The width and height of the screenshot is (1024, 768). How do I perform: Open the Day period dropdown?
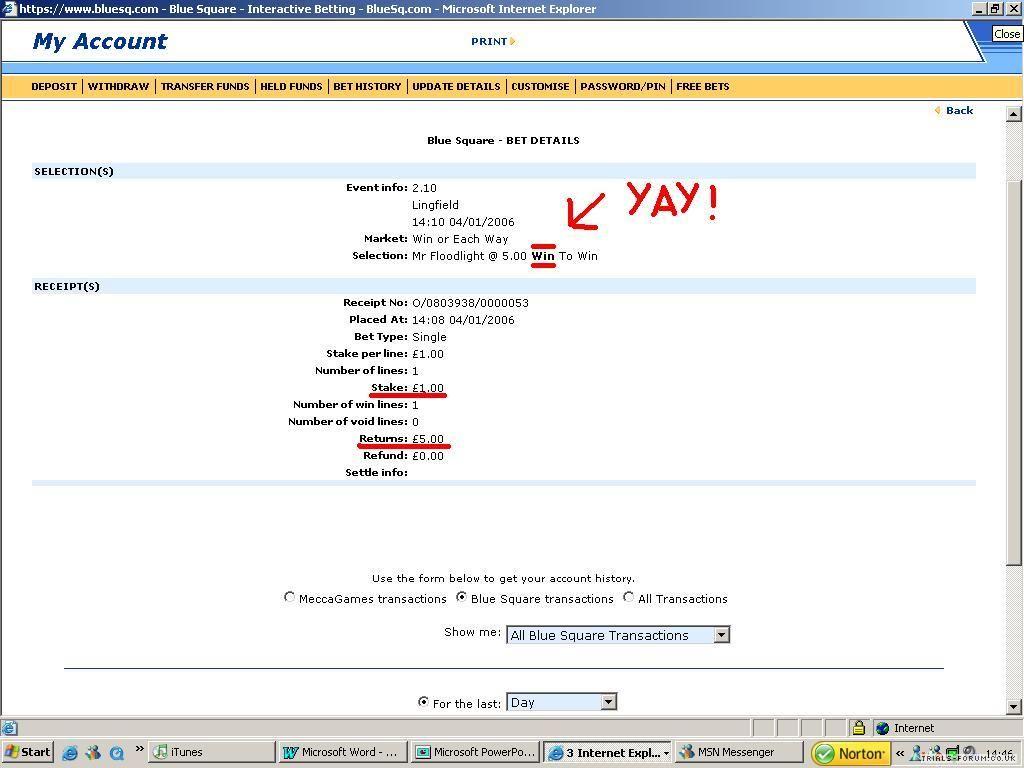pyautogui.click(x=562, y=702)
